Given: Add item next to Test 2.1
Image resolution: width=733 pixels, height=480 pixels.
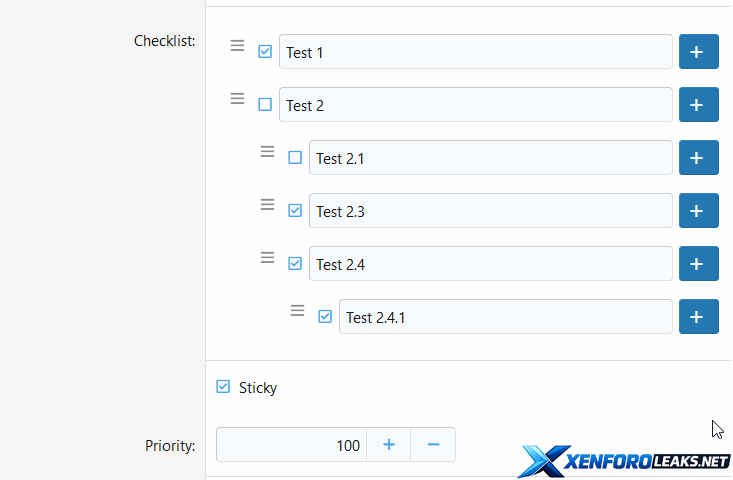Looking at the screenshot, I should [x=698, y=158].
